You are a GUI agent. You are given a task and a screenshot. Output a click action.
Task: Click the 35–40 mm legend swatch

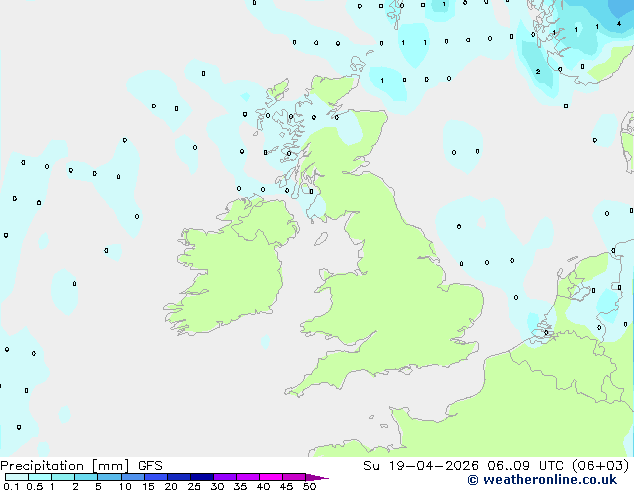(248, 477)
